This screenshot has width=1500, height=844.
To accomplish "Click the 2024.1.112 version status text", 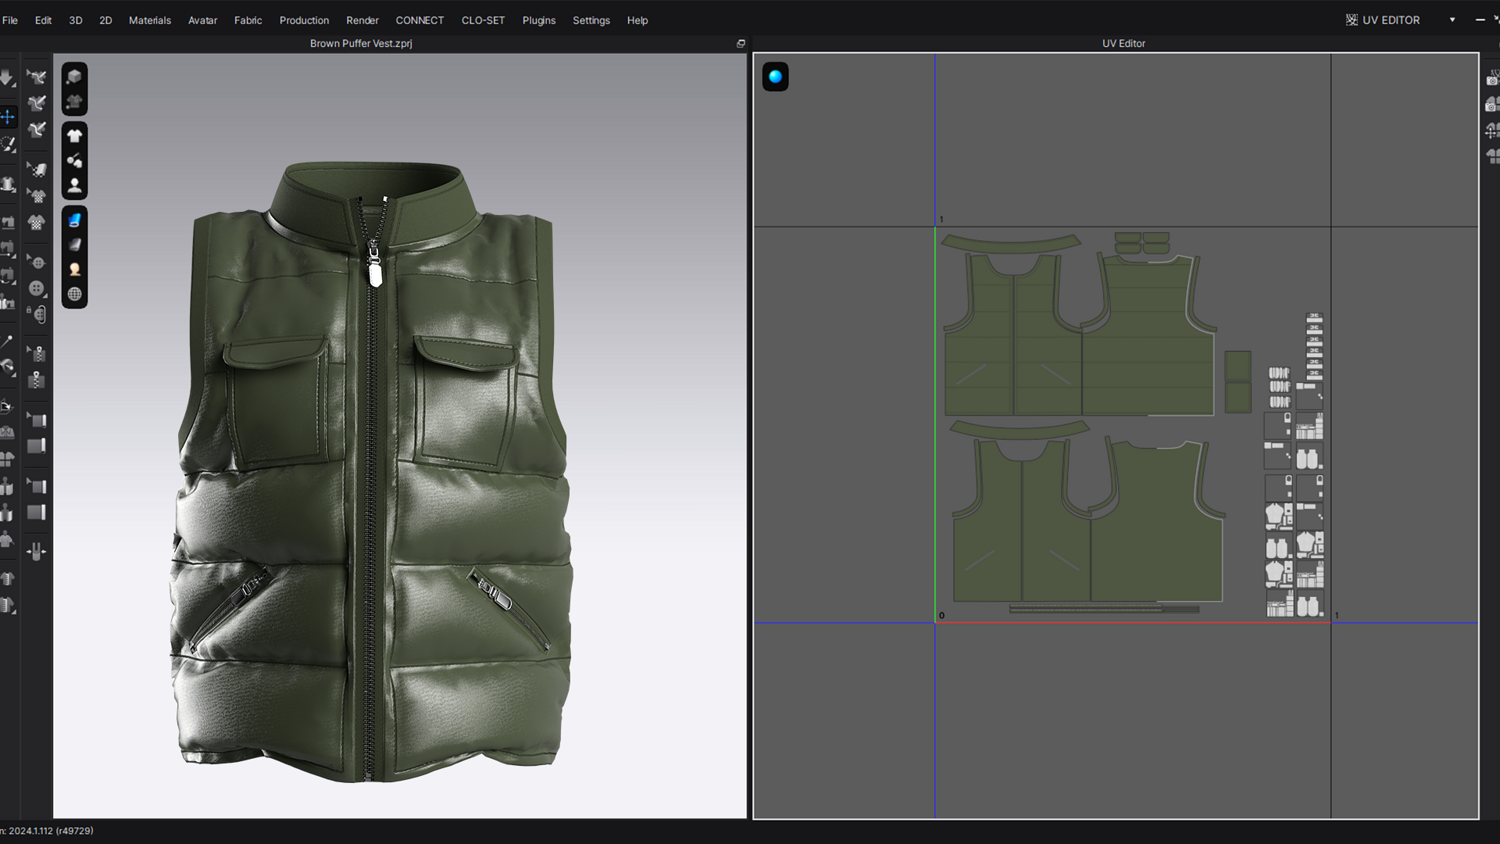I will coord(47,831).
